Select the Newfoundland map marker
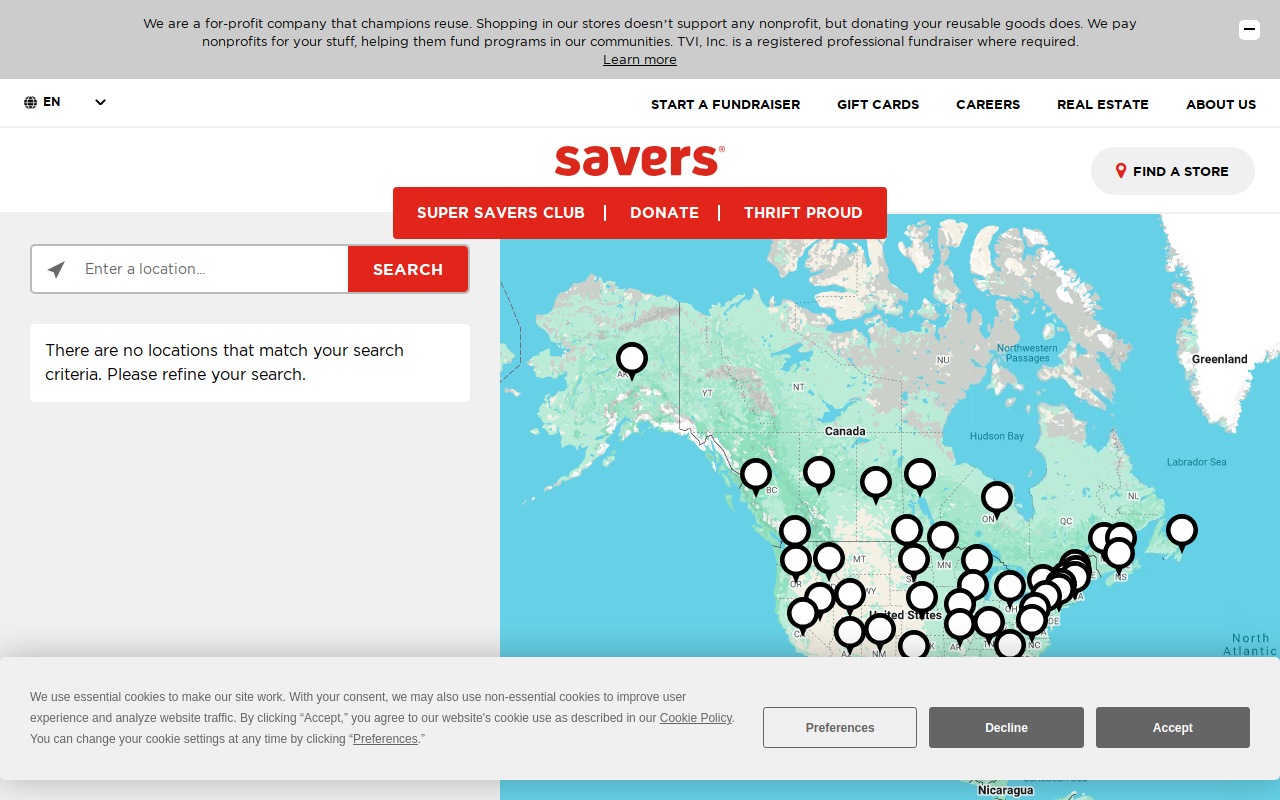1280x800 pixels. tap(1182, 532)
